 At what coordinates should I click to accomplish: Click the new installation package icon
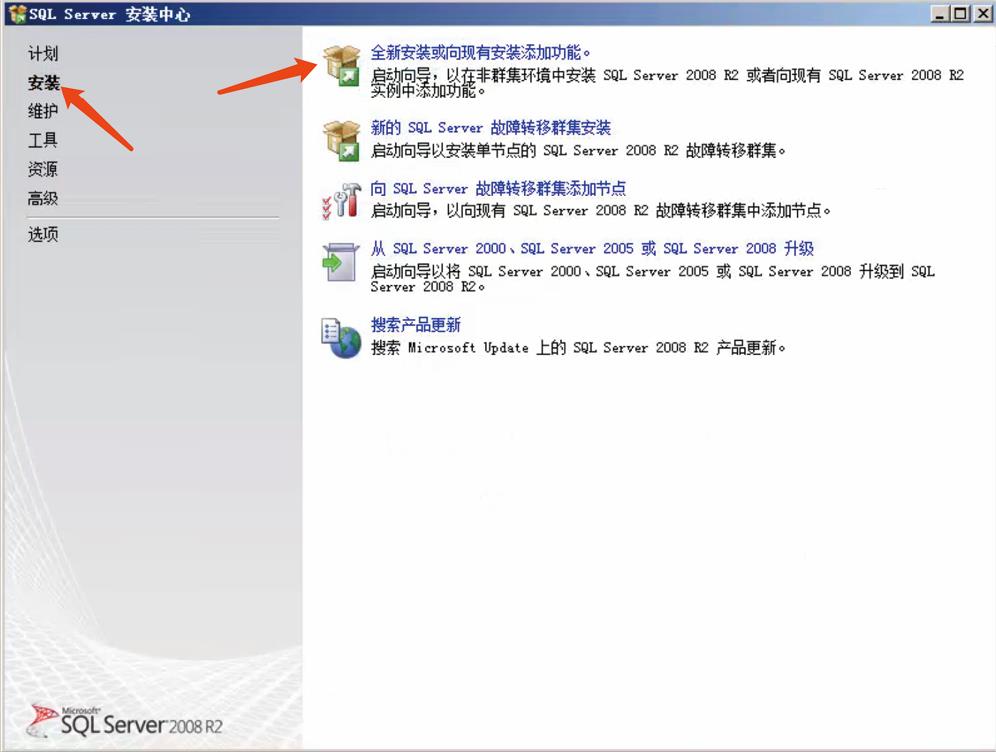[x=342, y=66]
